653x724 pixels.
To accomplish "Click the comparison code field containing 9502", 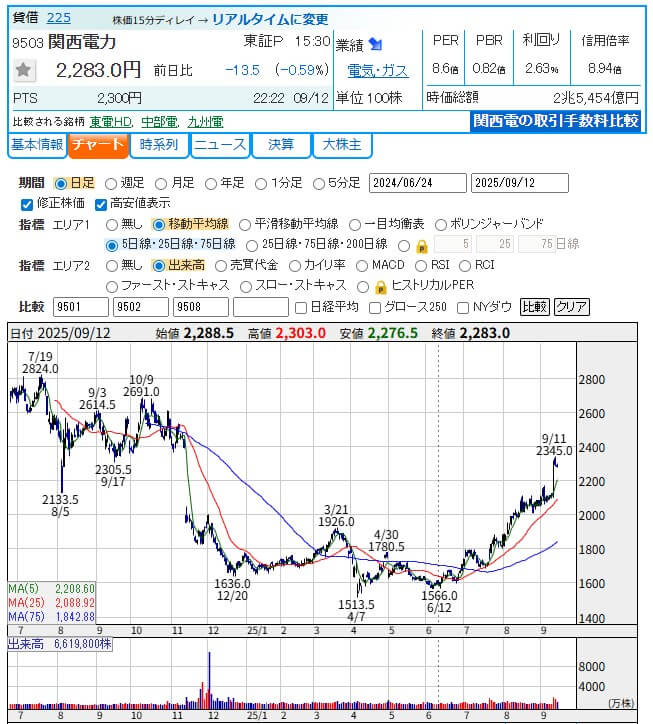I will pos(141,307).
